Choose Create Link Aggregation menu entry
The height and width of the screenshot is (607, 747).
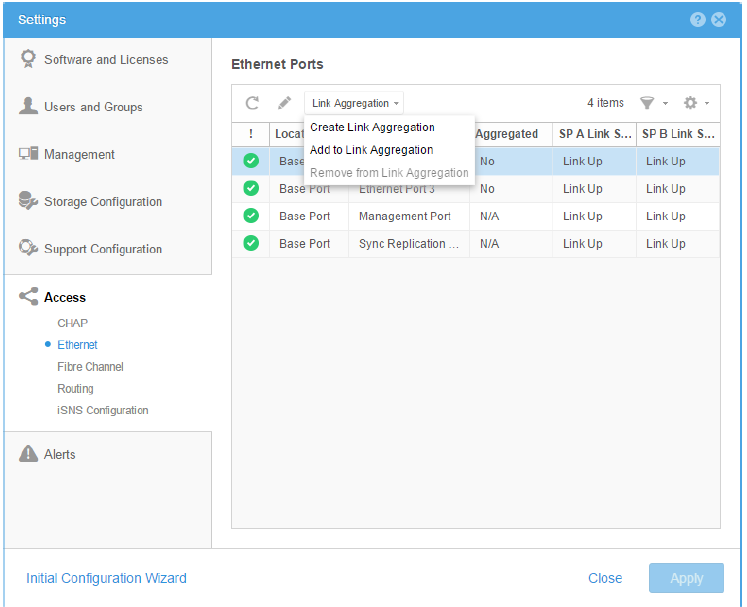tap(372, 128)
